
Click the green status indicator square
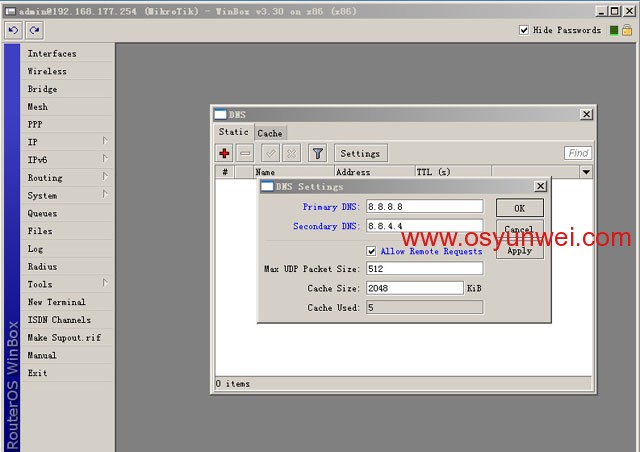pyautogui.click(x=613, y=30)
